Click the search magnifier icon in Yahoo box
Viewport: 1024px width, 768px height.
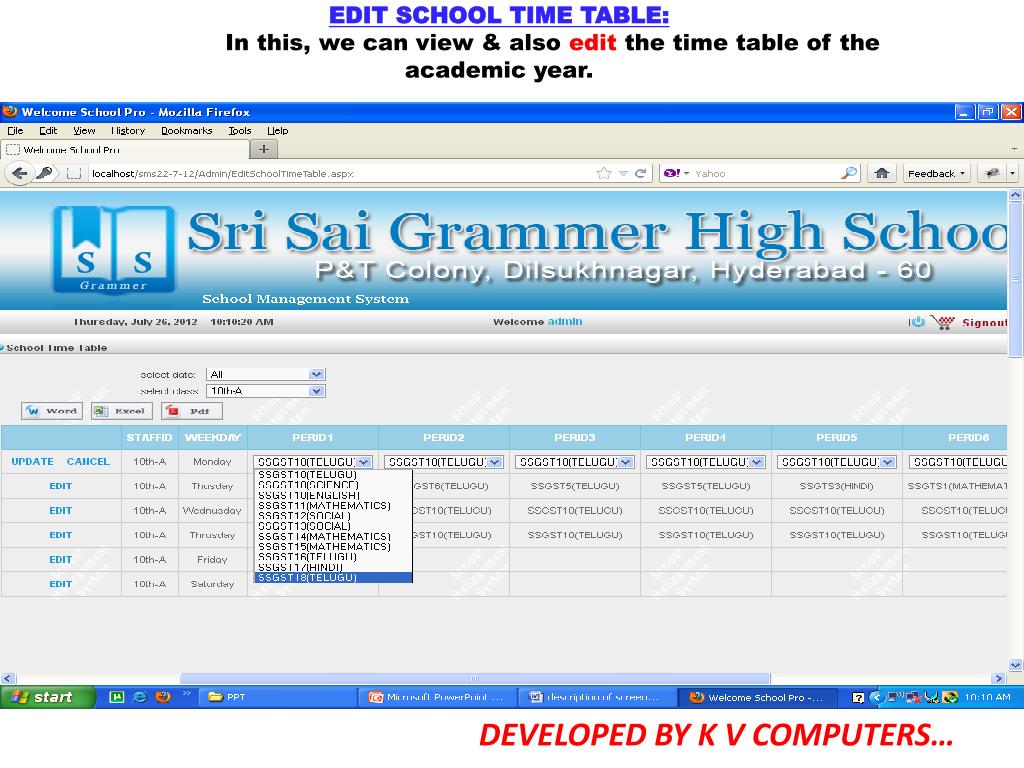point(848,173)
